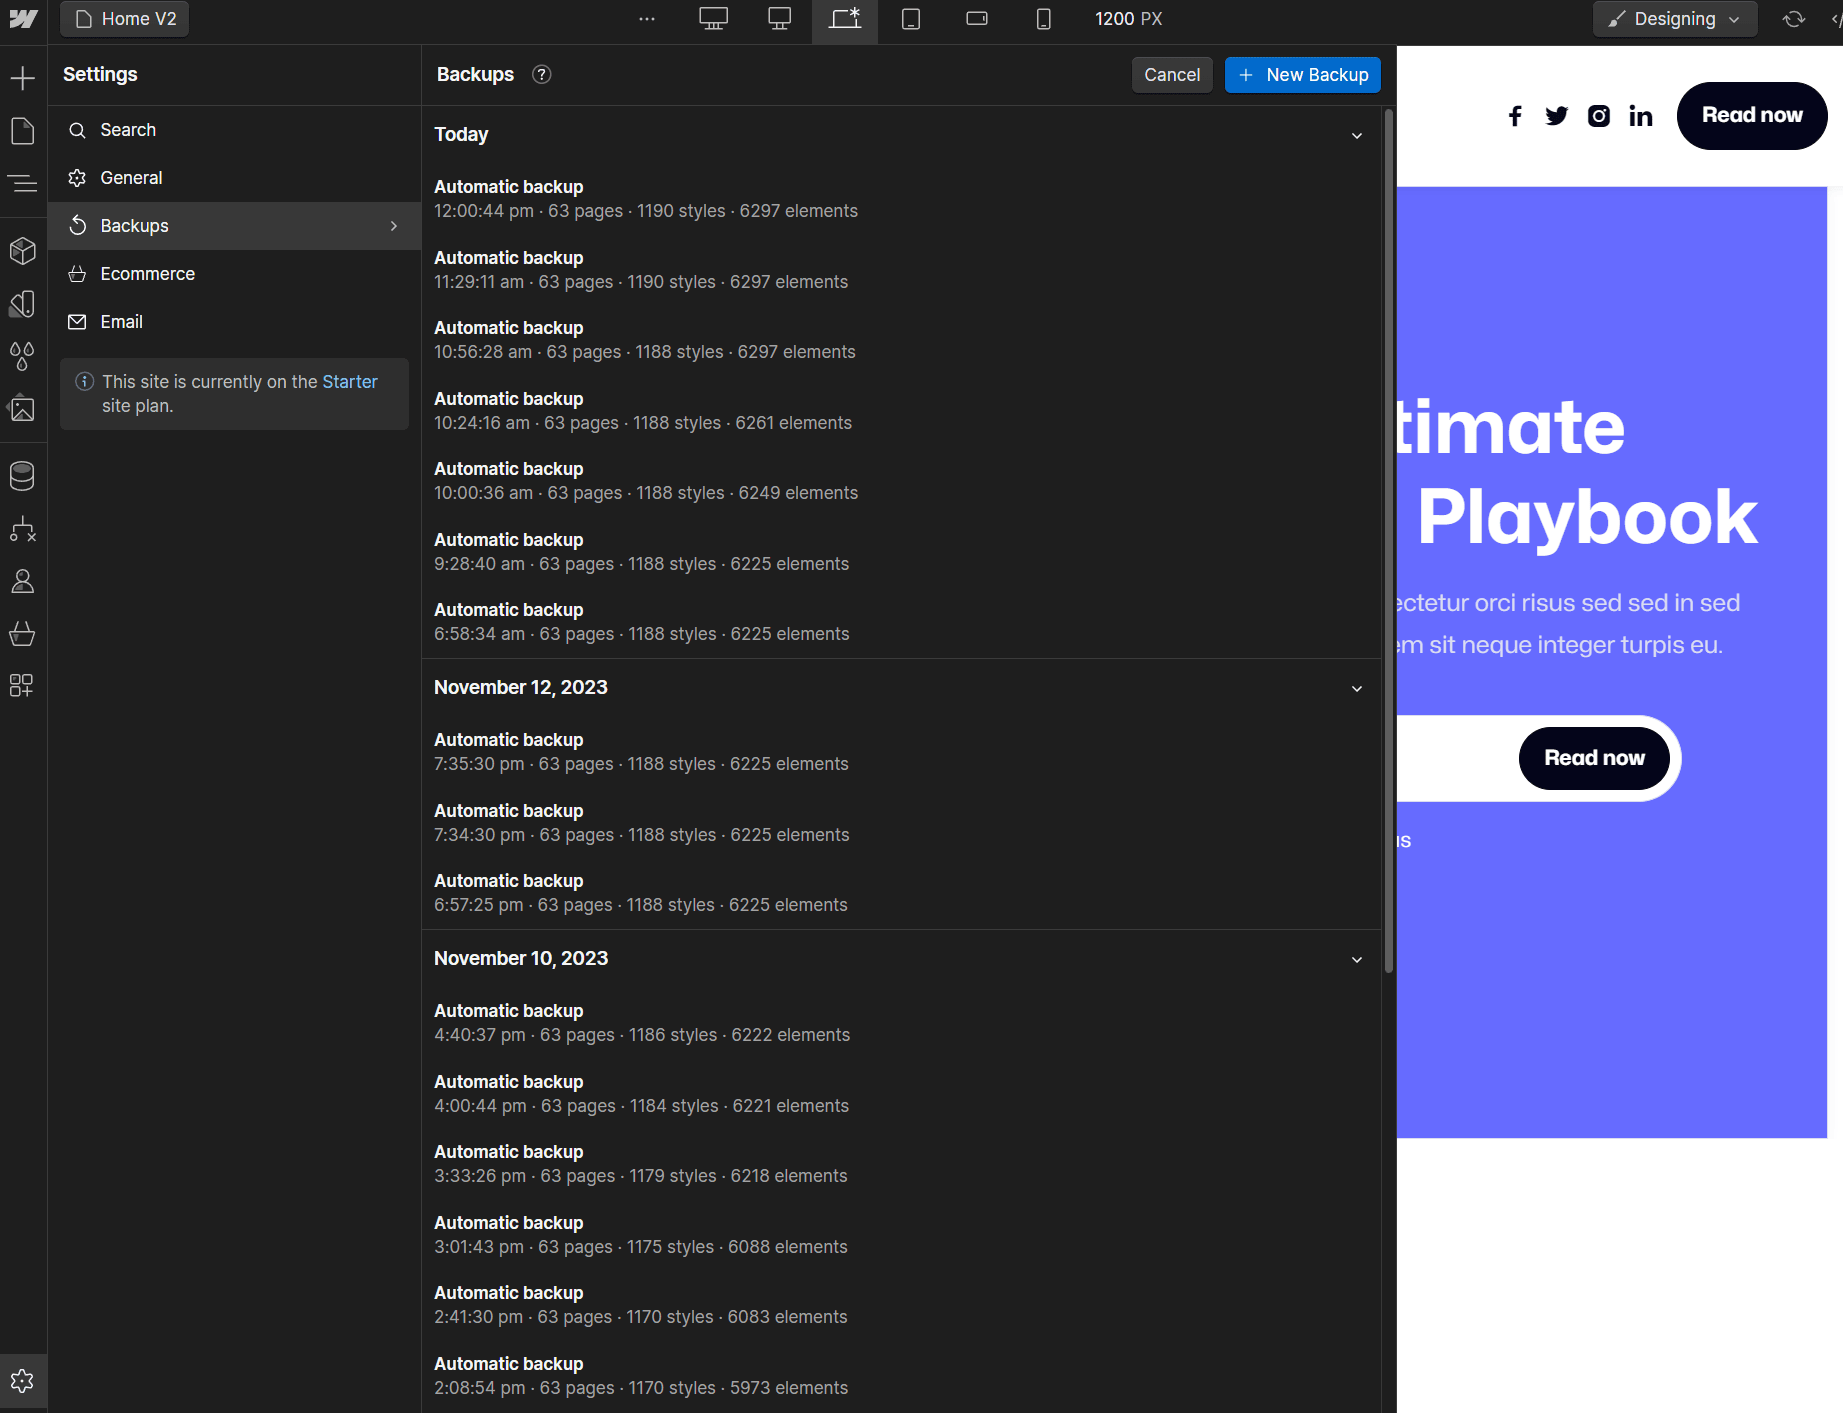Click the Facebook icon in page preview
This screenshot has height=1413, width=1843.
click(1516, 116)
